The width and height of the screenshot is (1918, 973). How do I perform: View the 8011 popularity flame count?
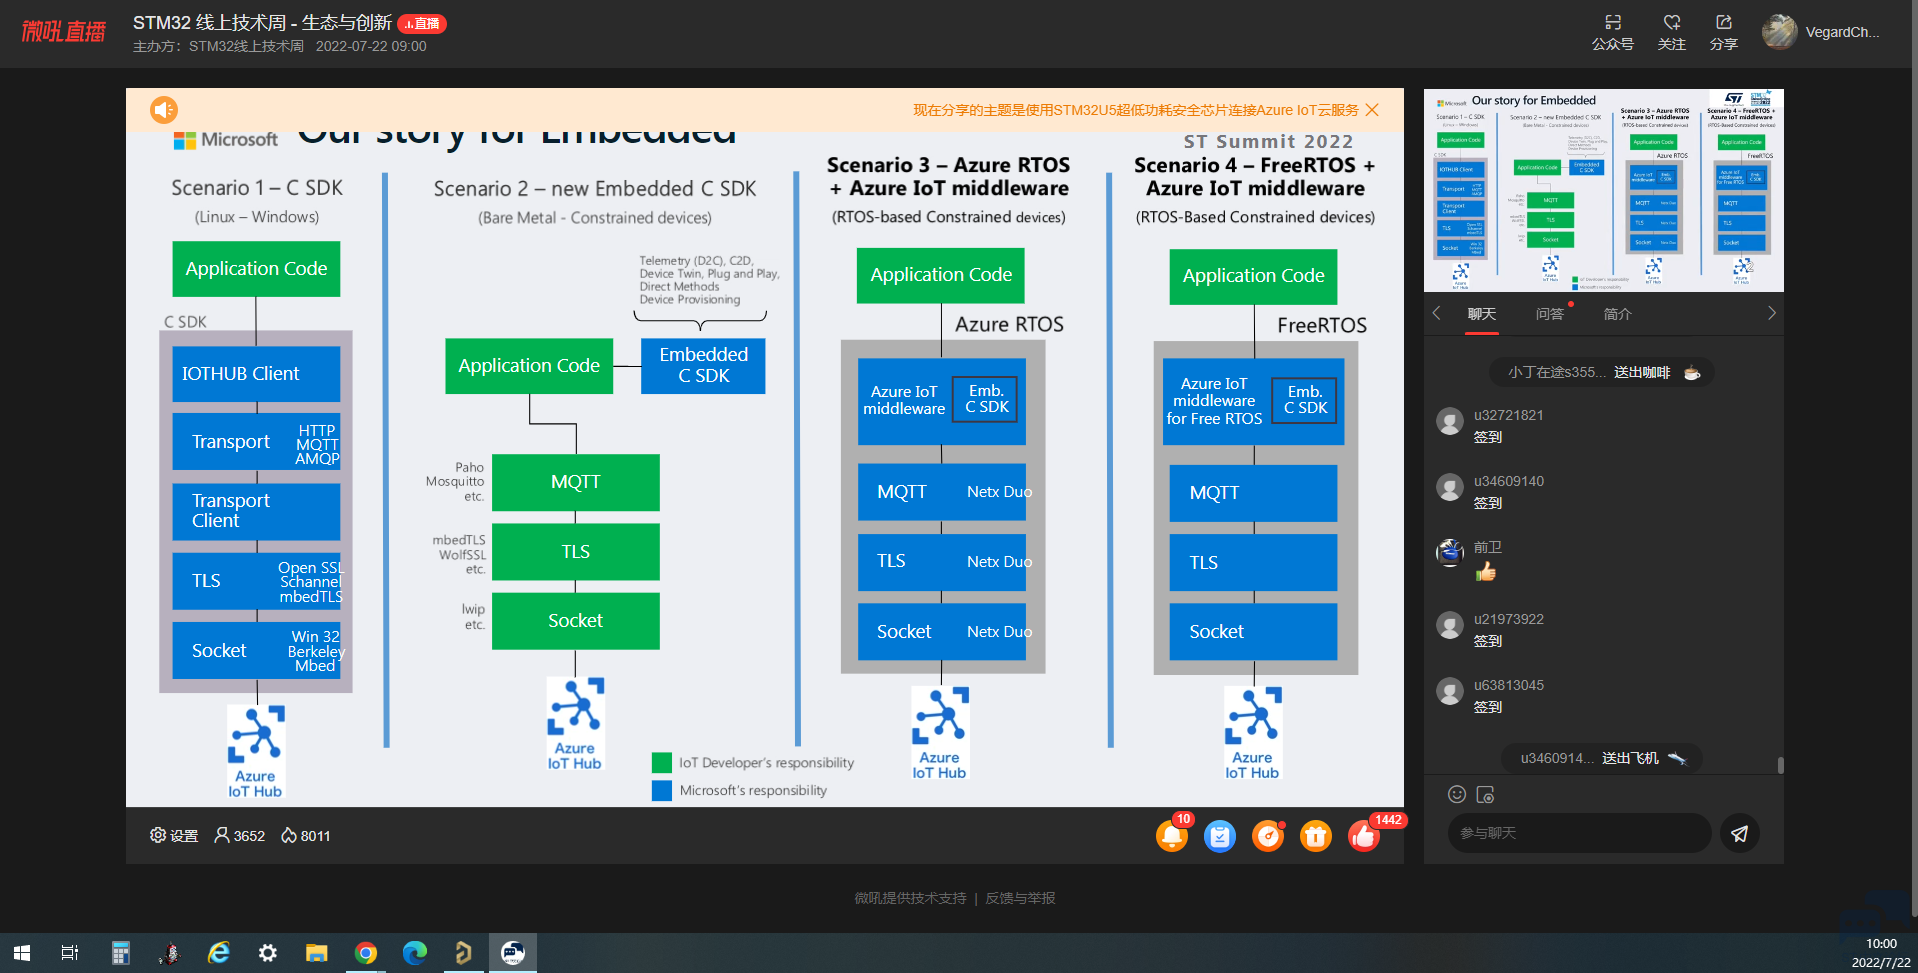tap(306, 836)
